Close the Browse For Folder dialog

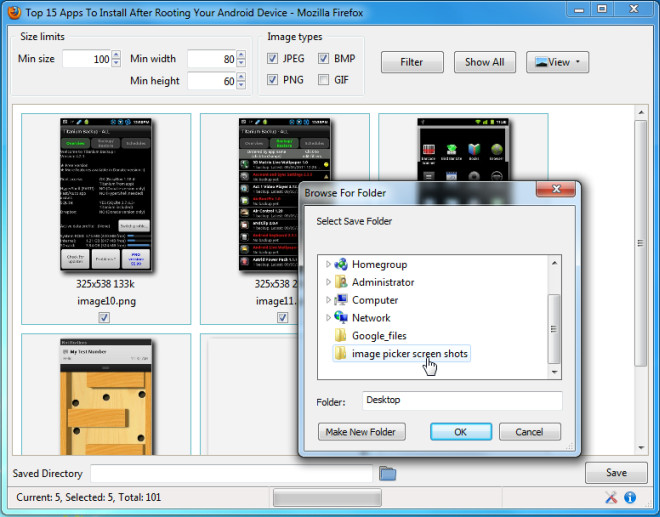(556, 189)
